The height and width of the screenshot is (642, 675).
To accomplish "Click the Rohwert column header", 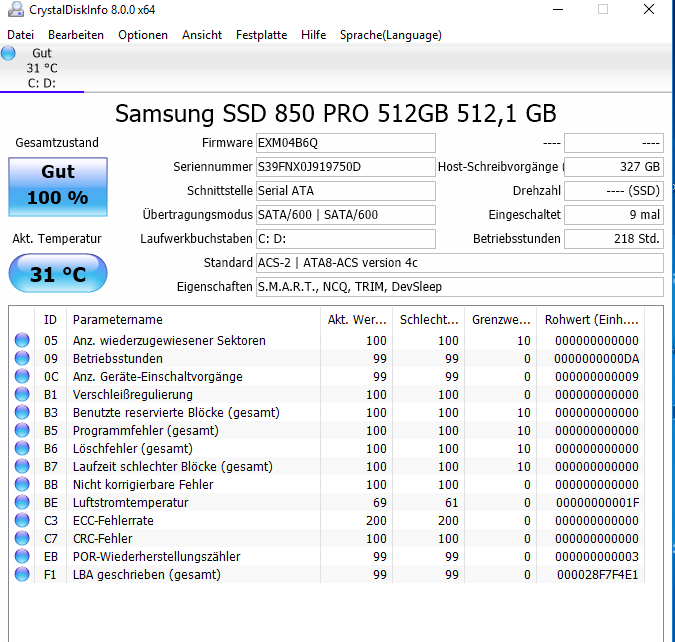I will (591, 319).
